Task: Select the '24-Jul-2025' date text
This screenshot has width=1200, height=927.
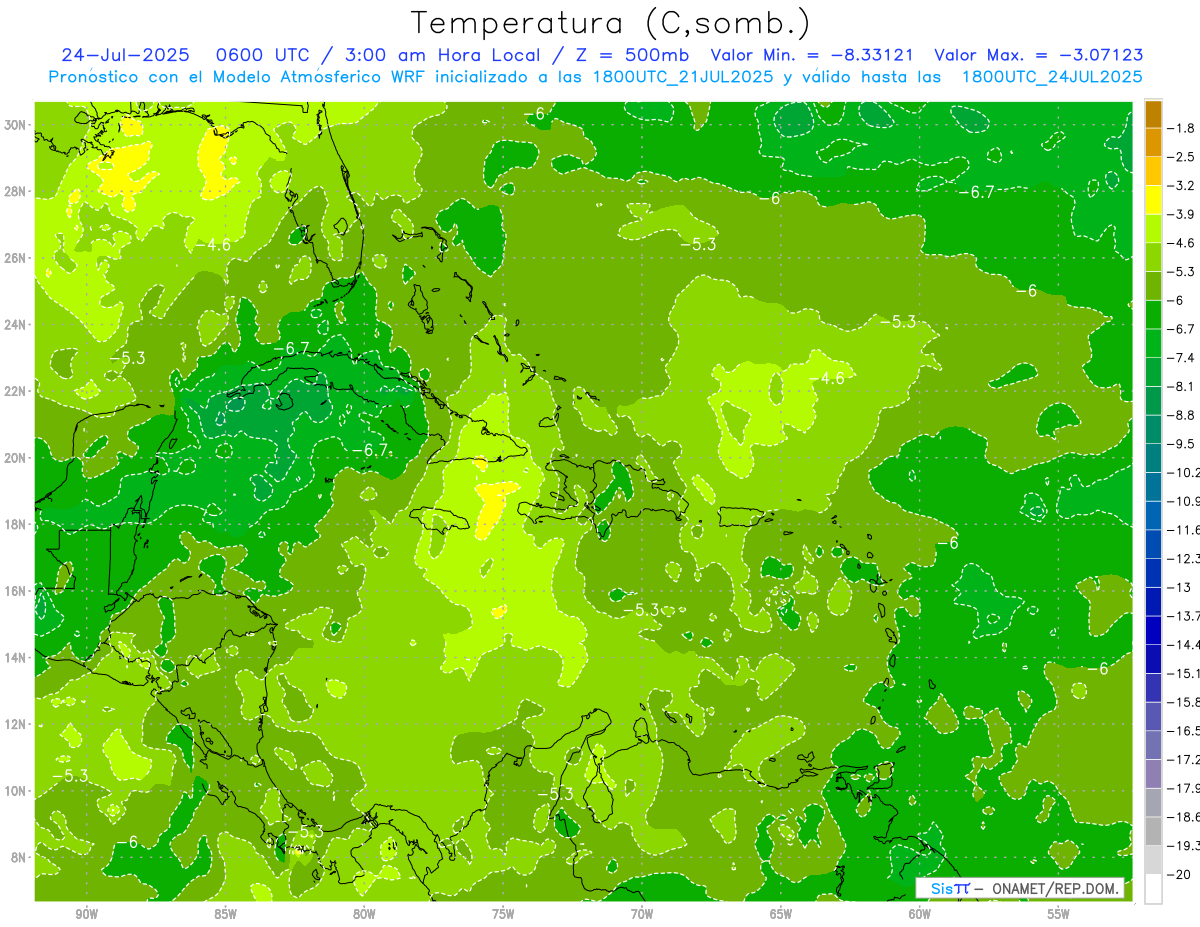Action: tap(125, 55)
